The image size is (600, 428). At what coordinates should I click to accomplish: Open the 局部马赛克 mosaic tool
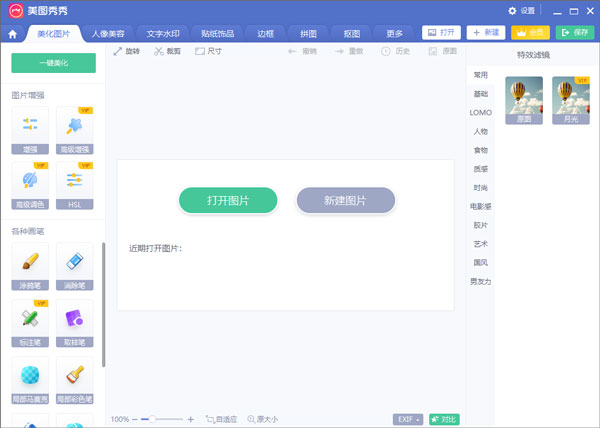click(30, 381)
